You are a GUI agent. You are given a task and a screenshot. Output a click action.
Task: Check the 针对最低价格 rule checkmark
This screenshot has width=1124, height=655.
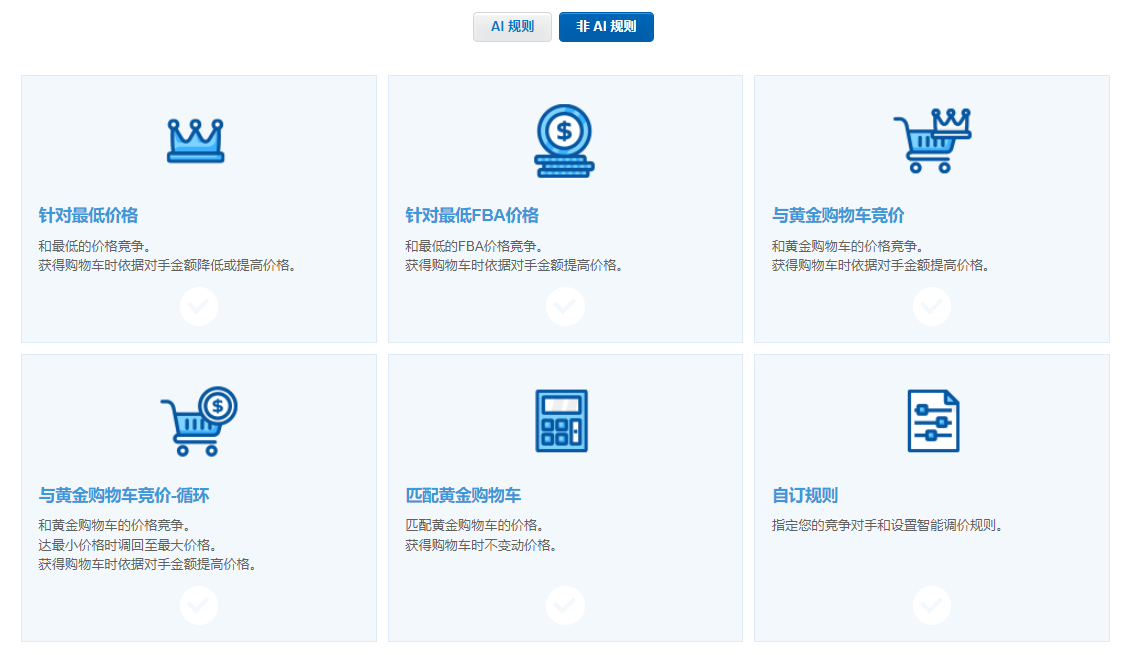click(x=199, y=307)
